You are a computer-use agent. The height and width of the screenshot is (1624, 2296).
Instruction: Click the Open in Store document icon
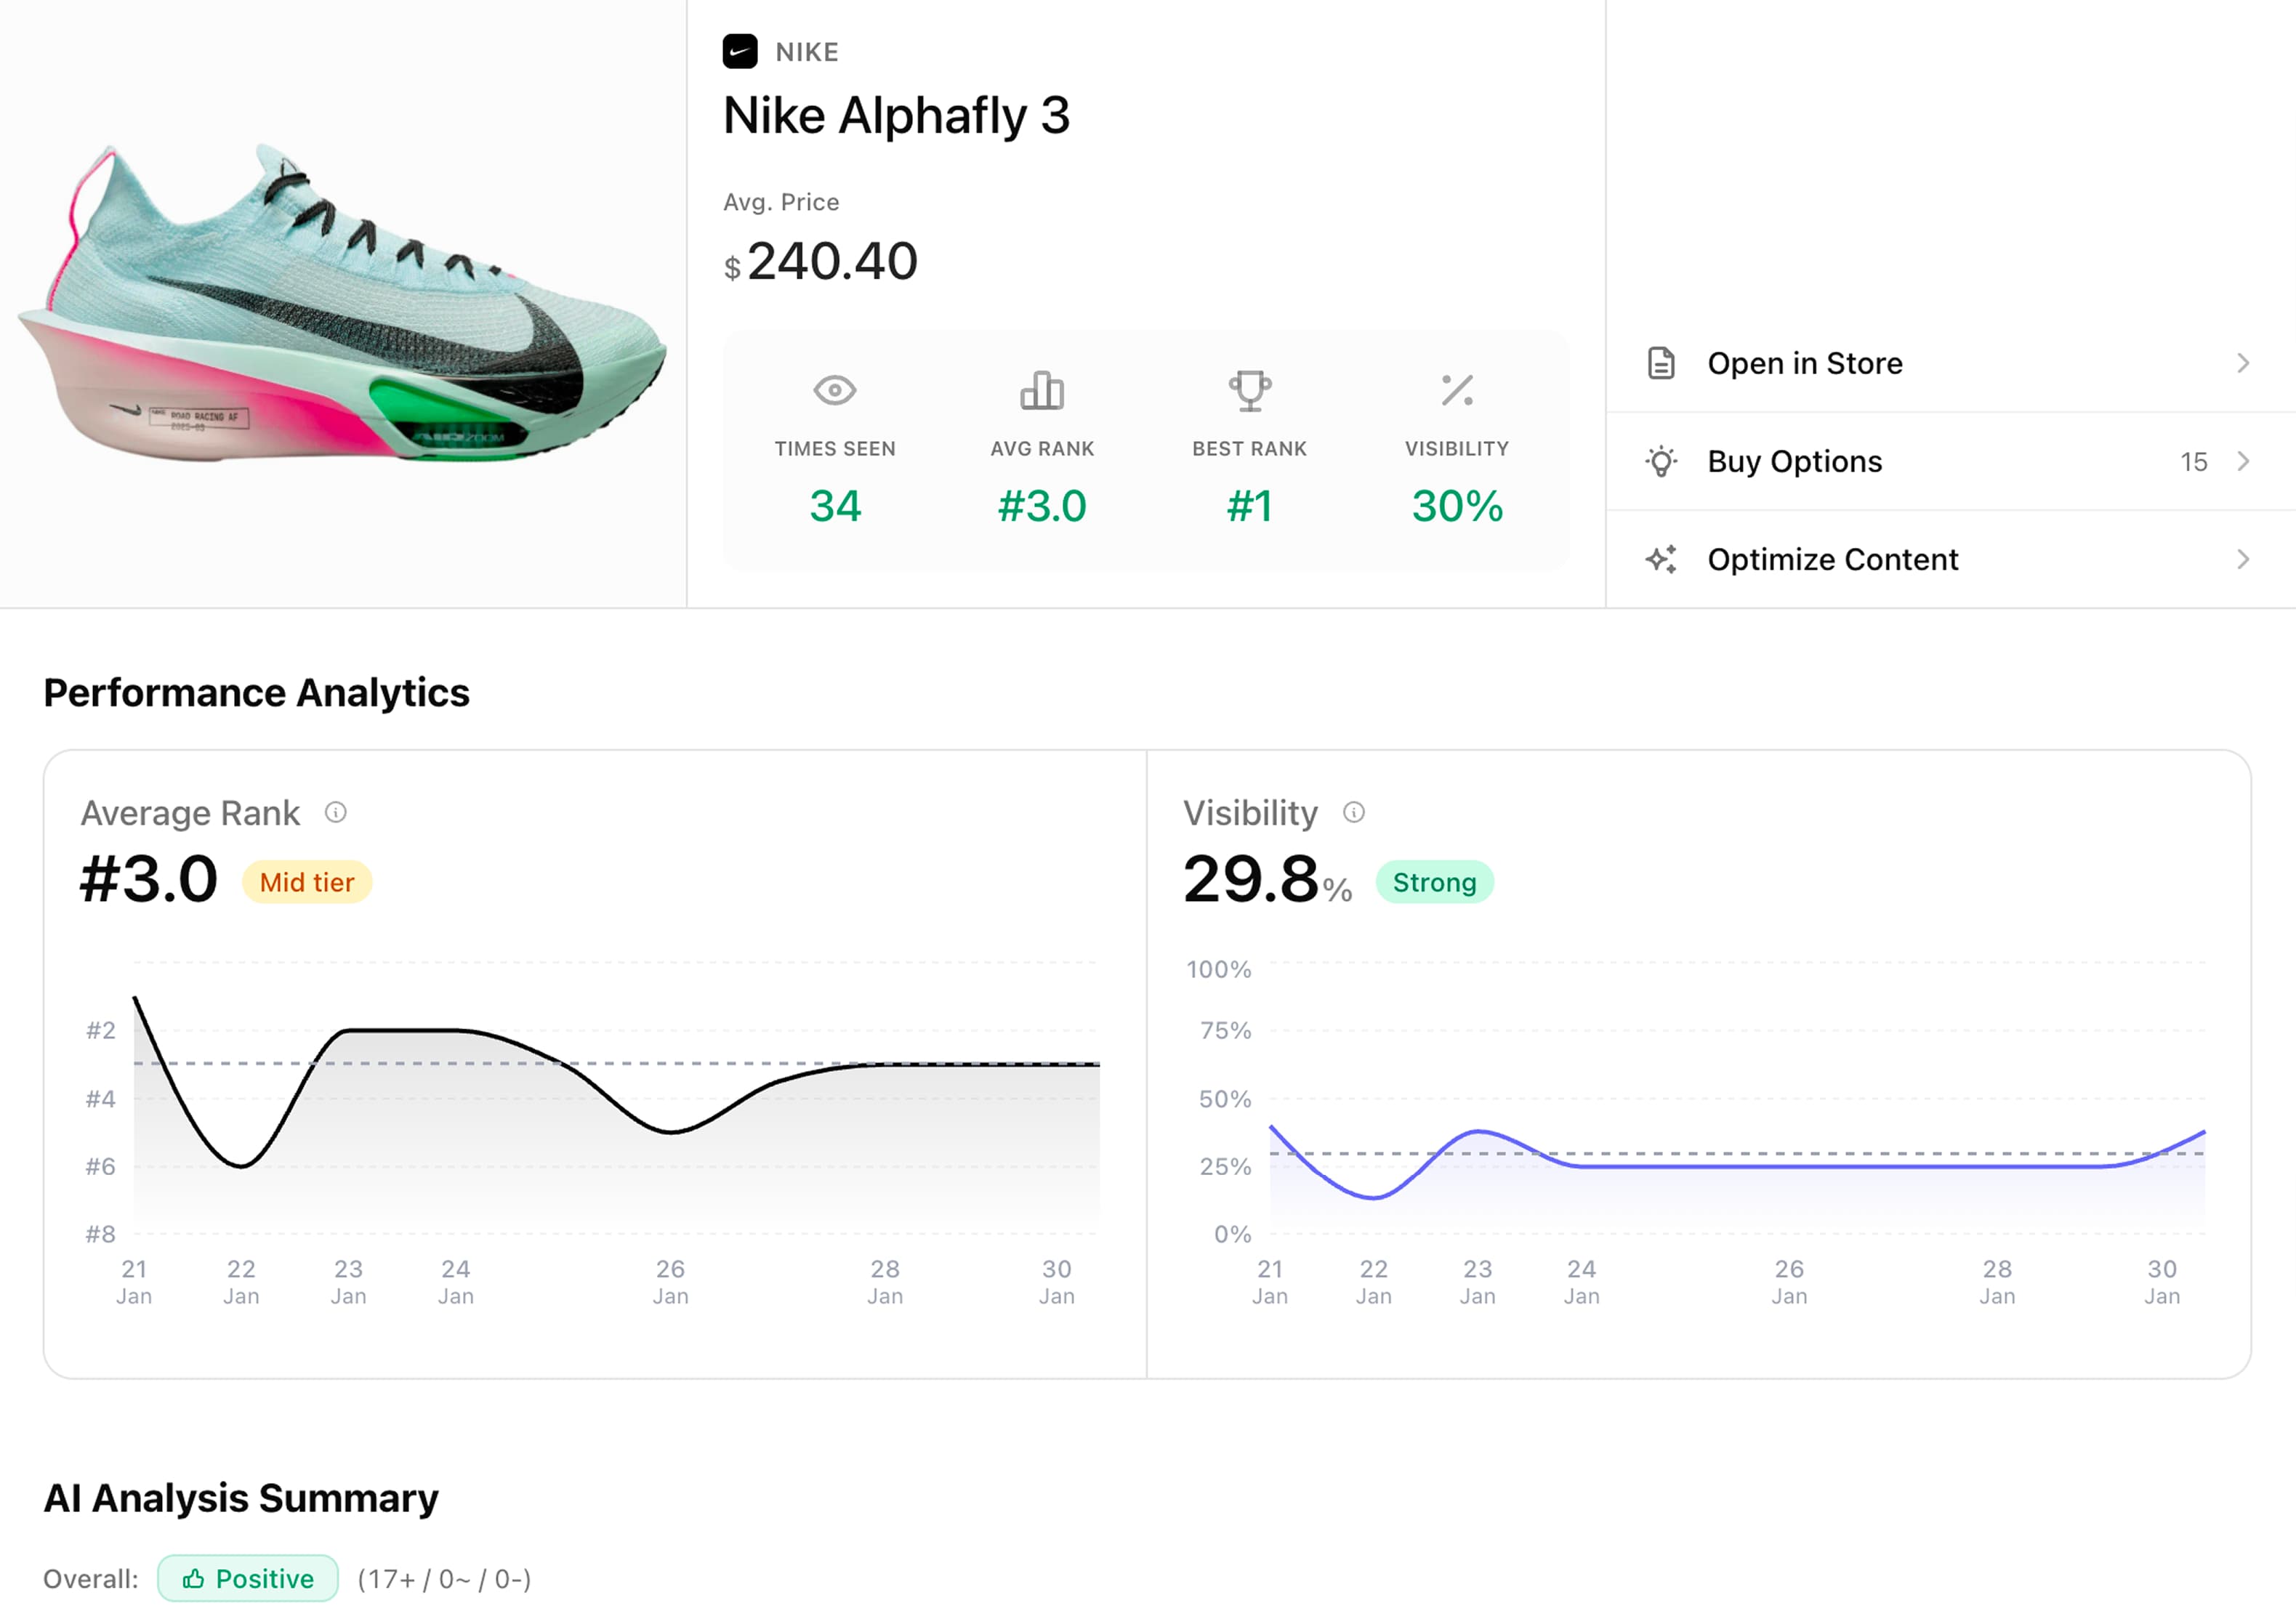tap(1661, 363)
